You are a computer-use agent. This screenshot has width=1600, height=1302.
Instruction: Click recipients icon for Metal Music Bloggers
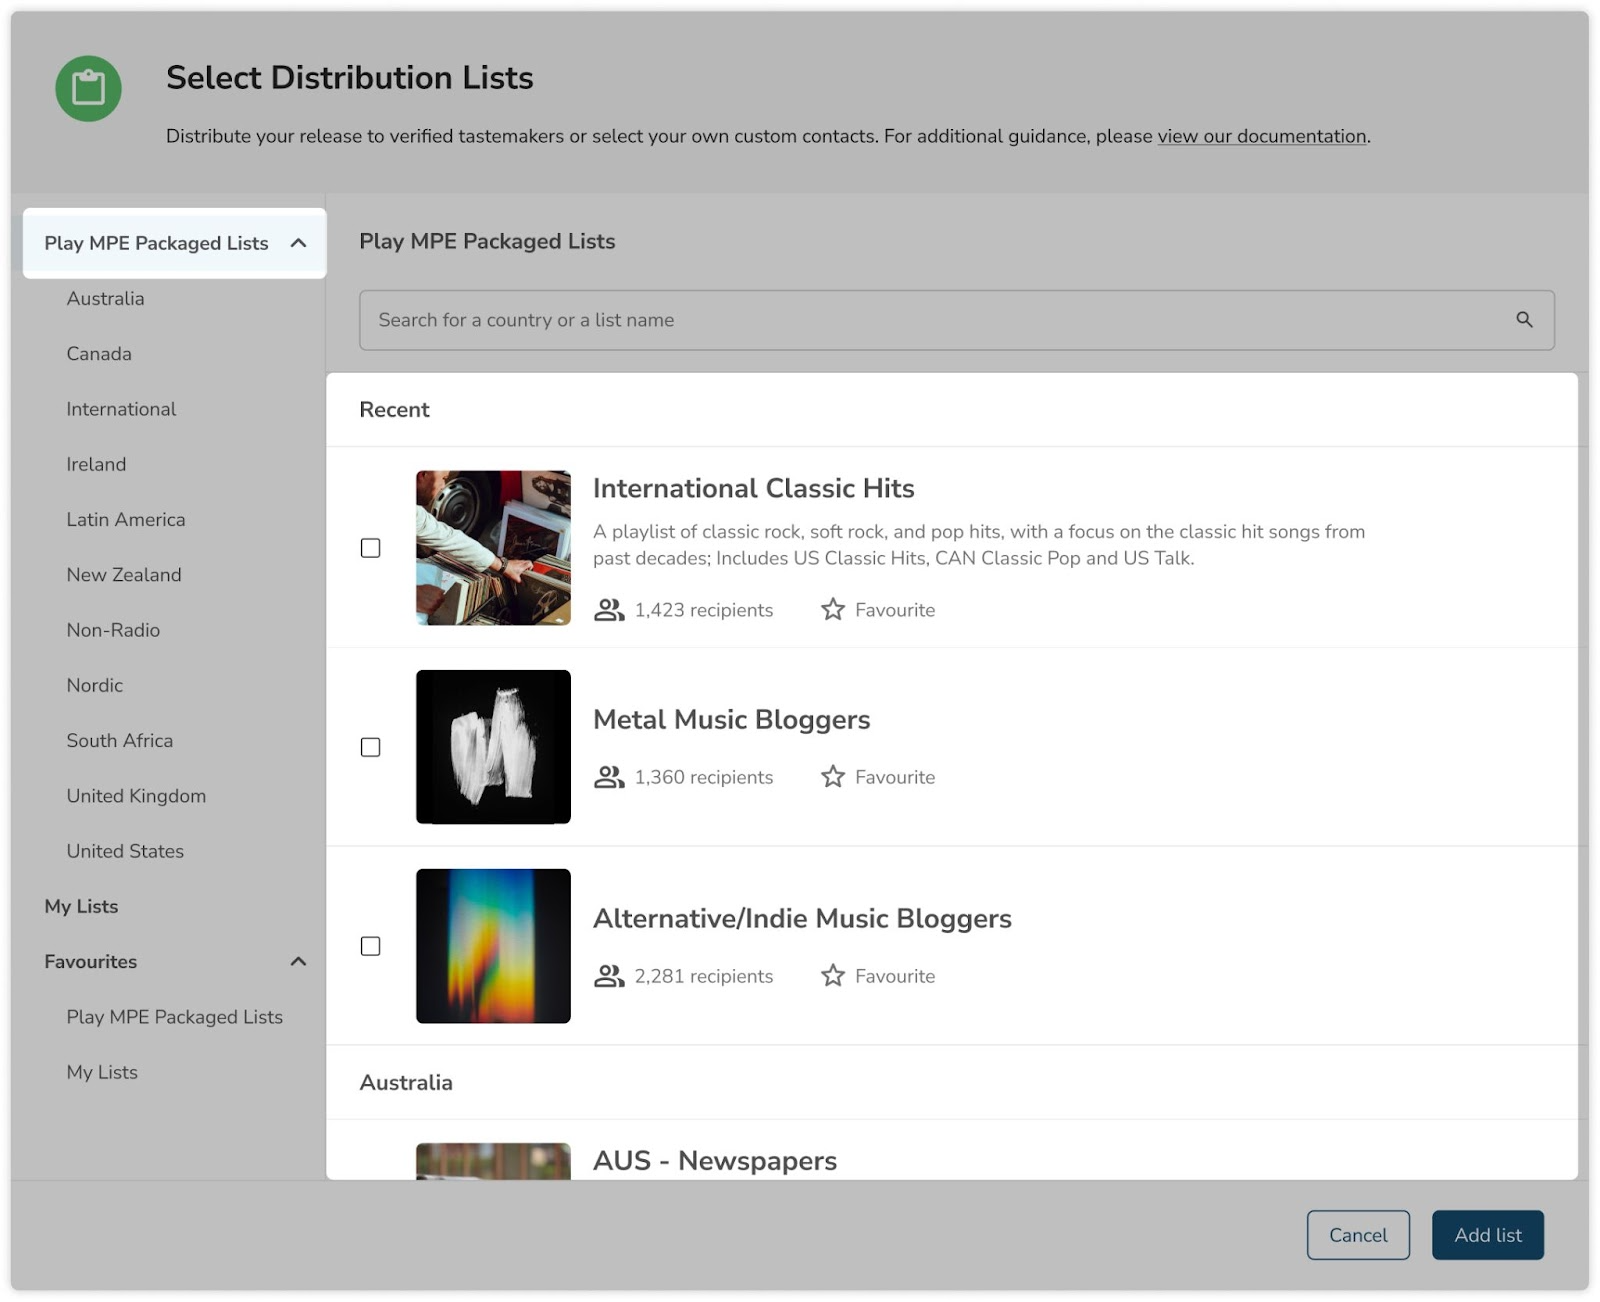tap(609, 777)
